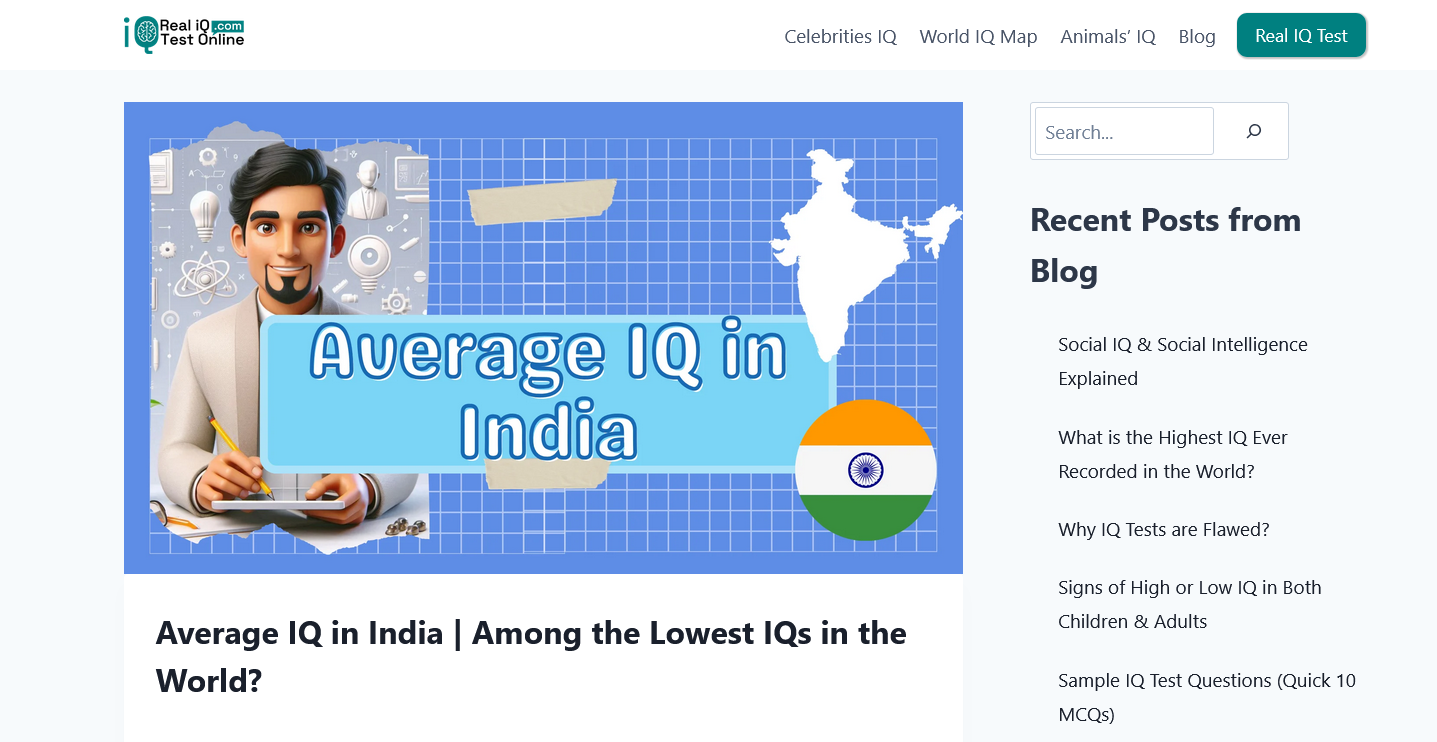This screenshot has height=742, width=1437.
Task: View Signs of High or Low IQ post
Action: click(x=1190, y=604)
